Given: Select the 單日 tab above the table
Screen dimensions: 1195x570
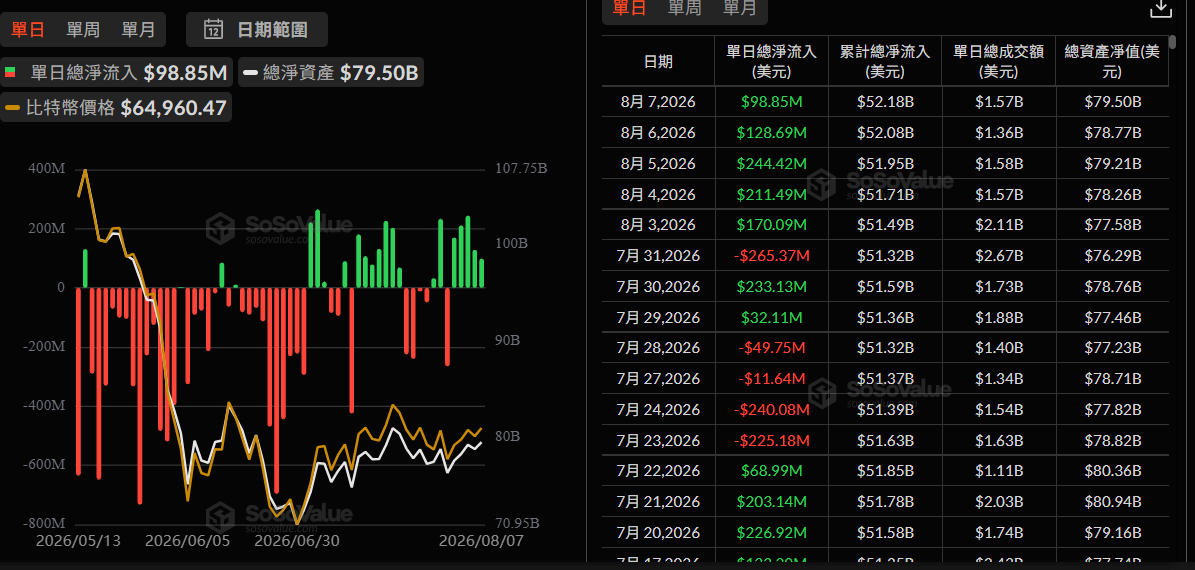Looking at the screenshot, I should coord(629,8).
